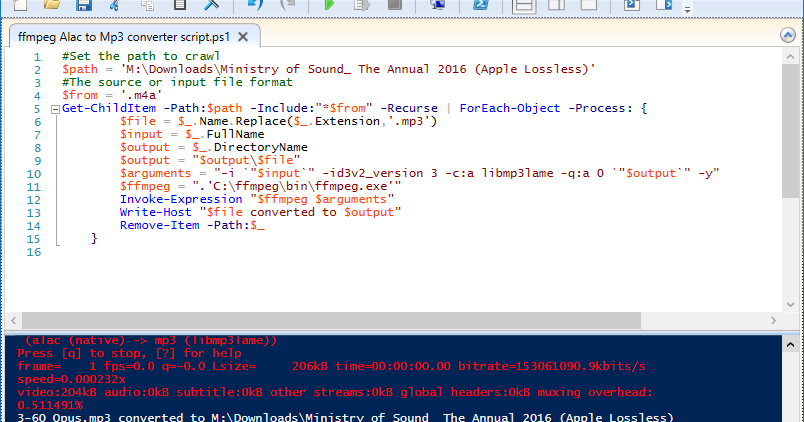Click the '.m4a' string on line 4
This screenshot has width=804, height=422.
pyautogui.click(x=142, y=95)
